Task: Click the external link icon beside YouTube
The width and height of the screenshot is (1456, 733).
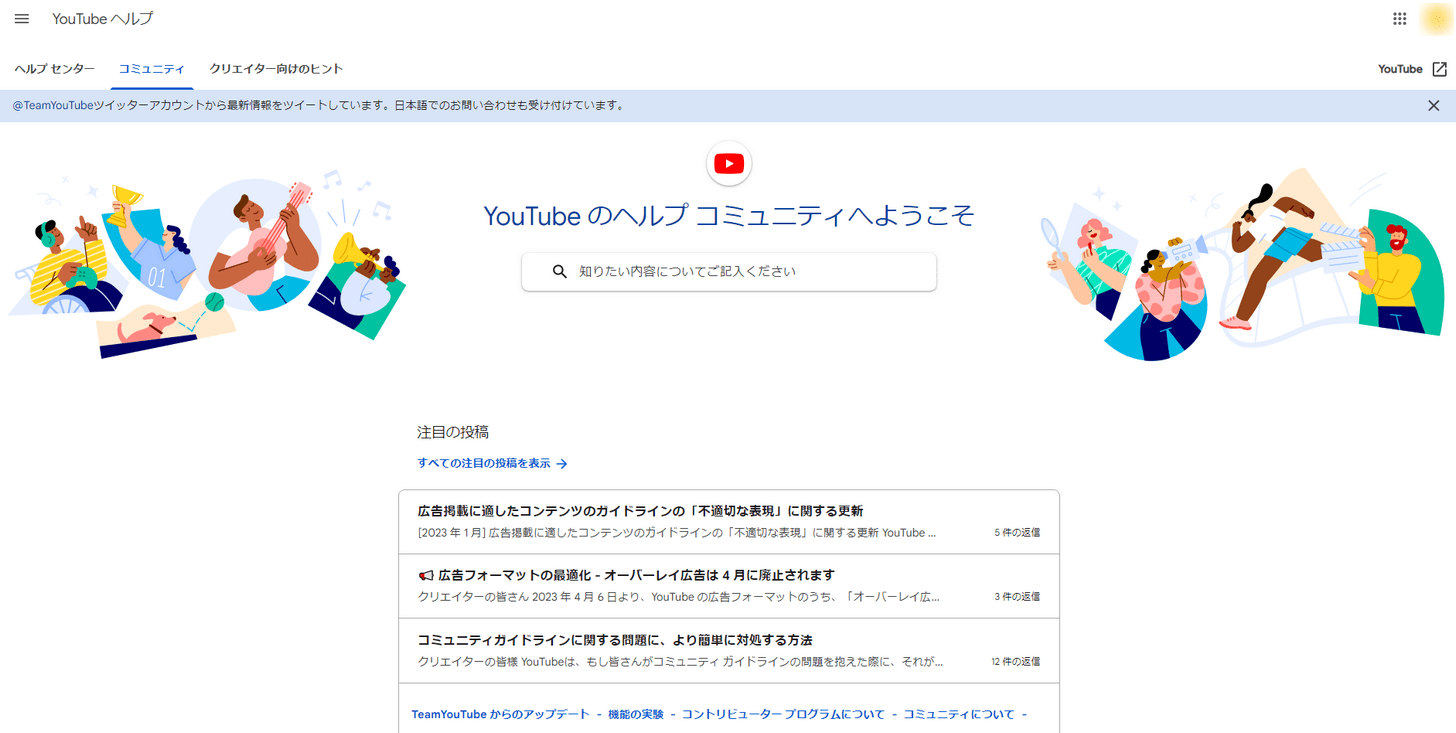Action: (x=1440, y=69)
